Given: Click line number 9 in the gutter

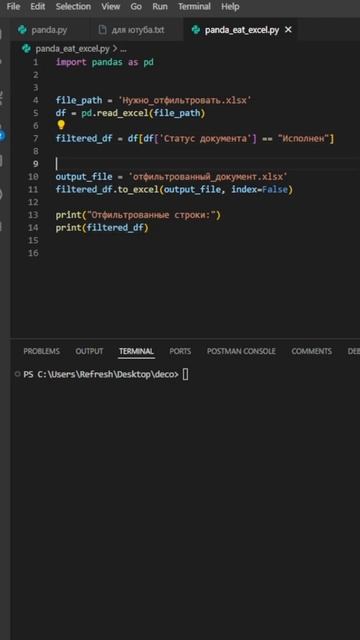Looking at the screenshot, I should [36, 164].
